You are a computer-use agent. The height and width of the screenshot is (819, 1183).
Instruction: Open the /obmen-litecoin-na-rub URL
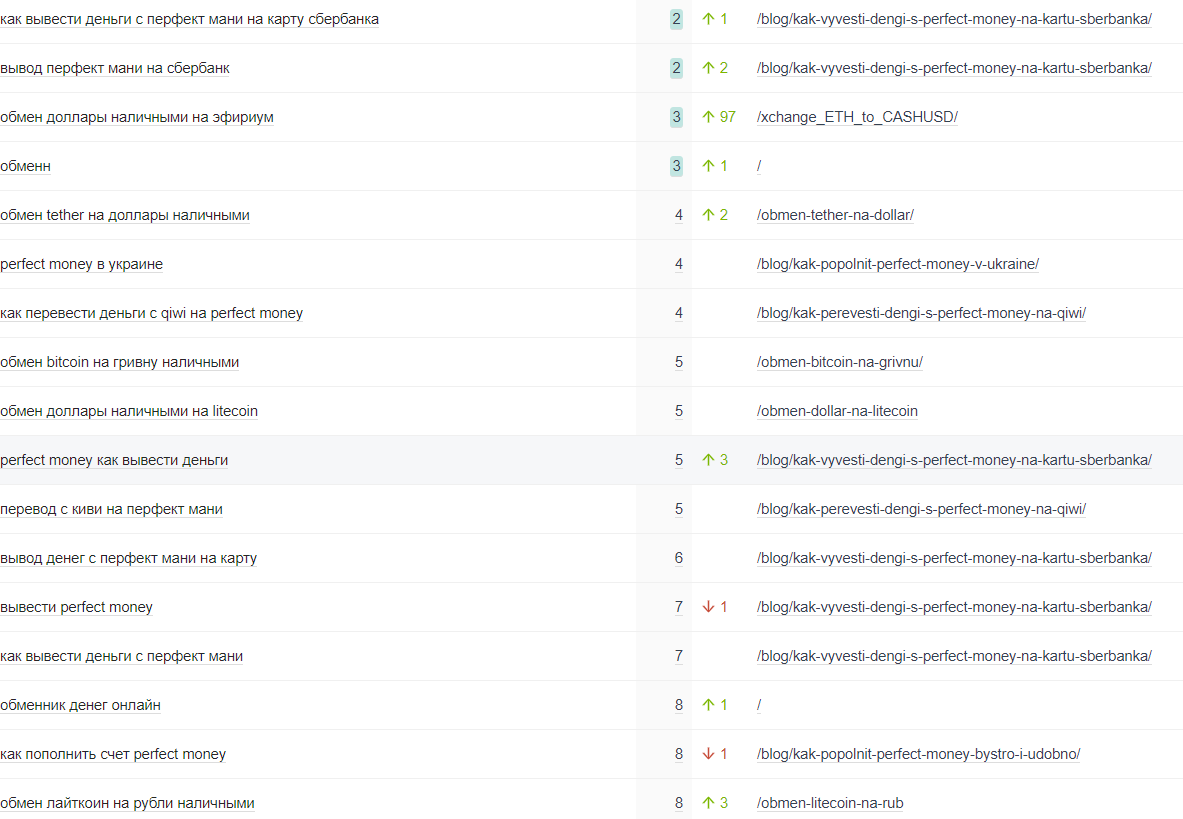coord(830,803)
